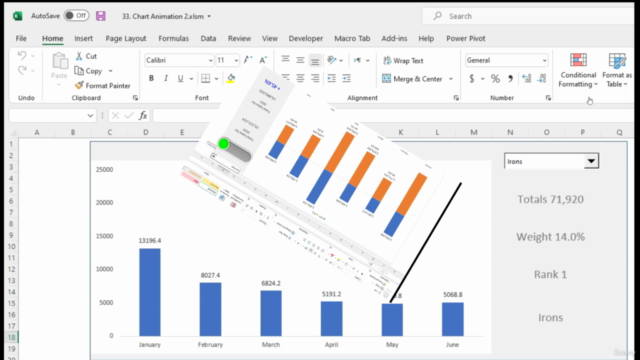Open the Data tab
This screenshot has height=360, width=640.
[208, 38]
